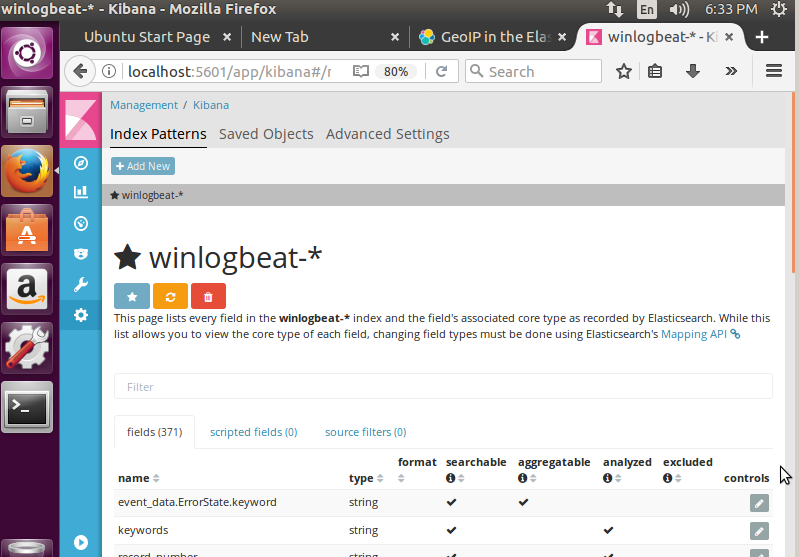Open Firefox hamburger menu
799x557 pixels.
774,71
